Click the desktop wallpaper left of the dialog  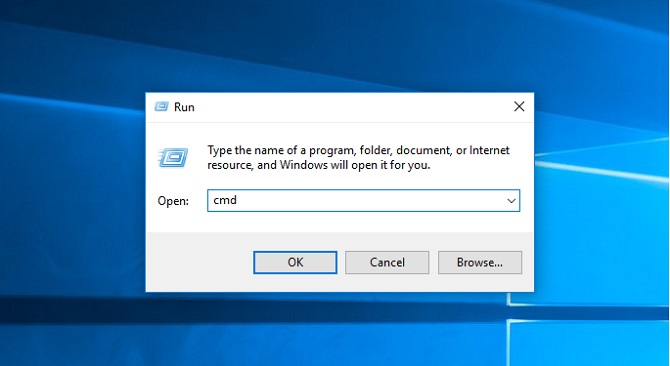[73, 192]
